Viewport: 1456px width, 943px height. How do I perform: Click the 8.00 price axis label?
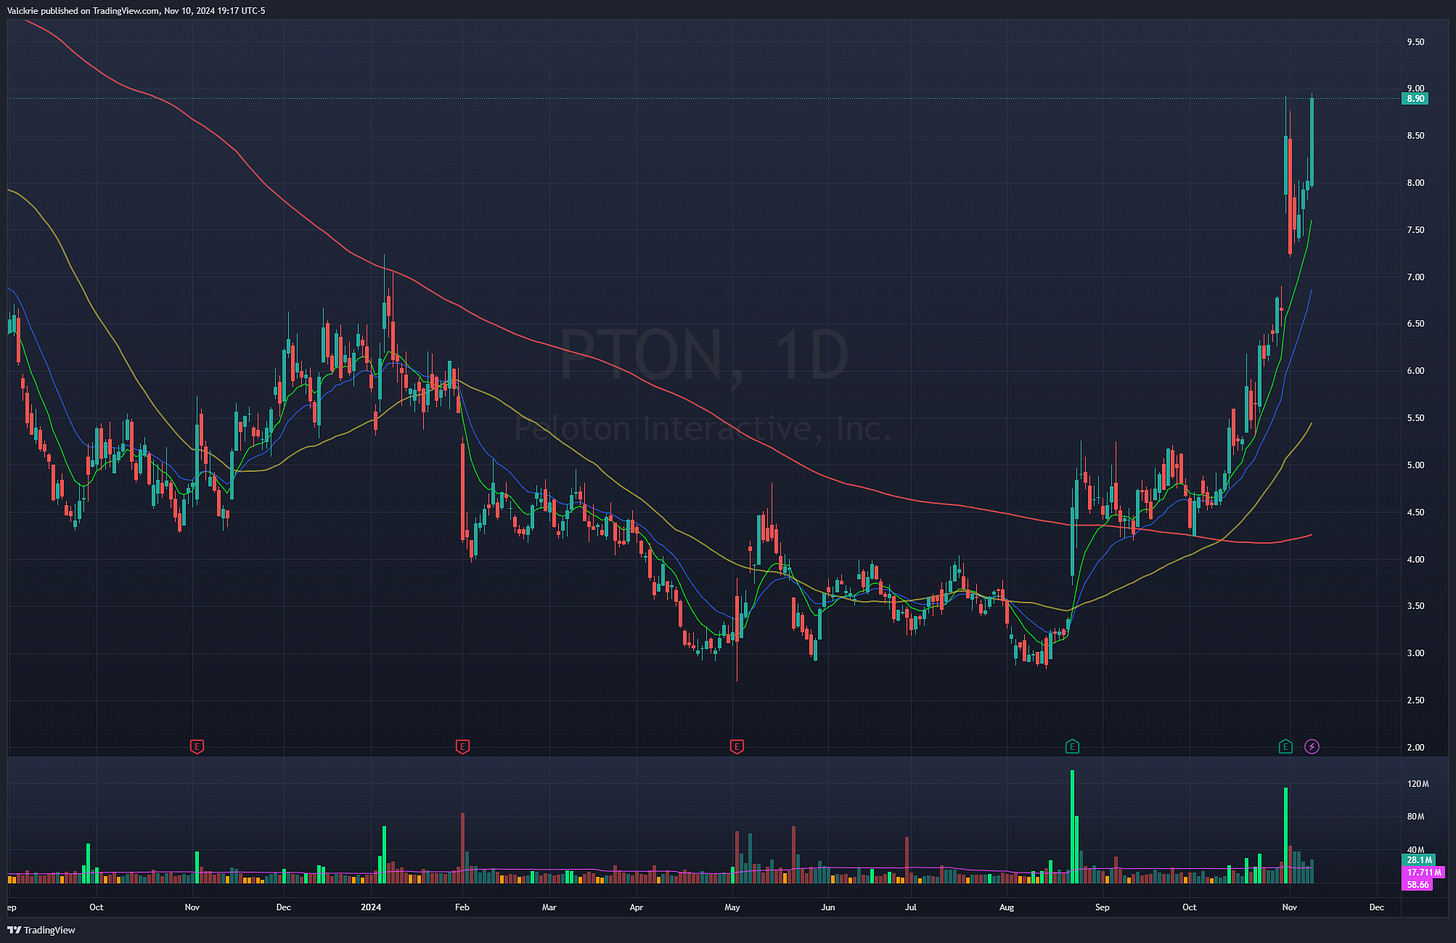[x=1416, y=183]
